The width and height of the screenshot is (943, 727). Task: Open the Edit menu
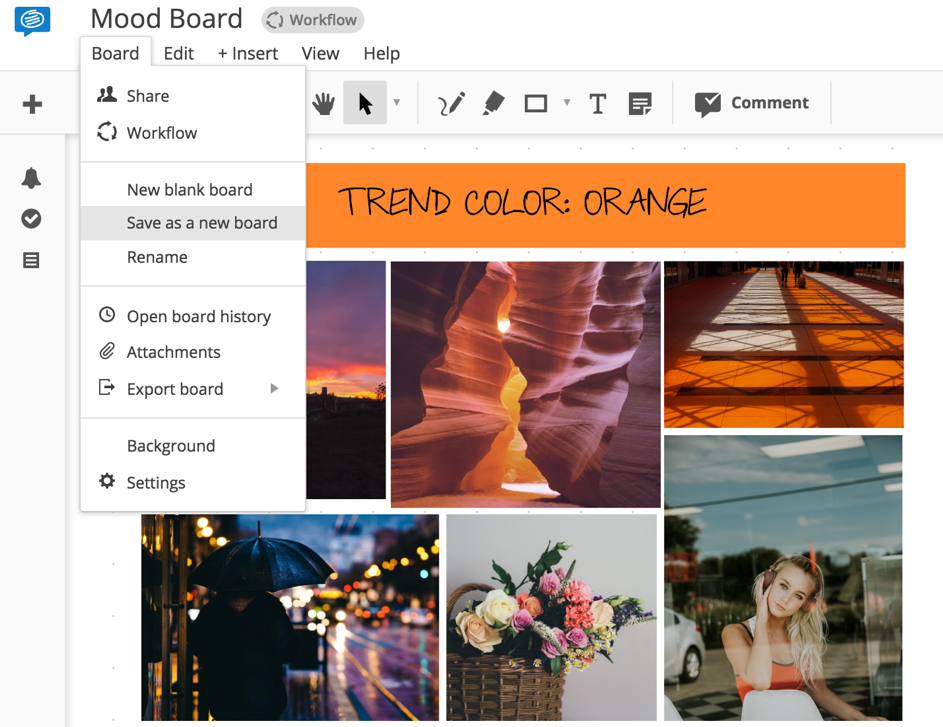[179, 54]
